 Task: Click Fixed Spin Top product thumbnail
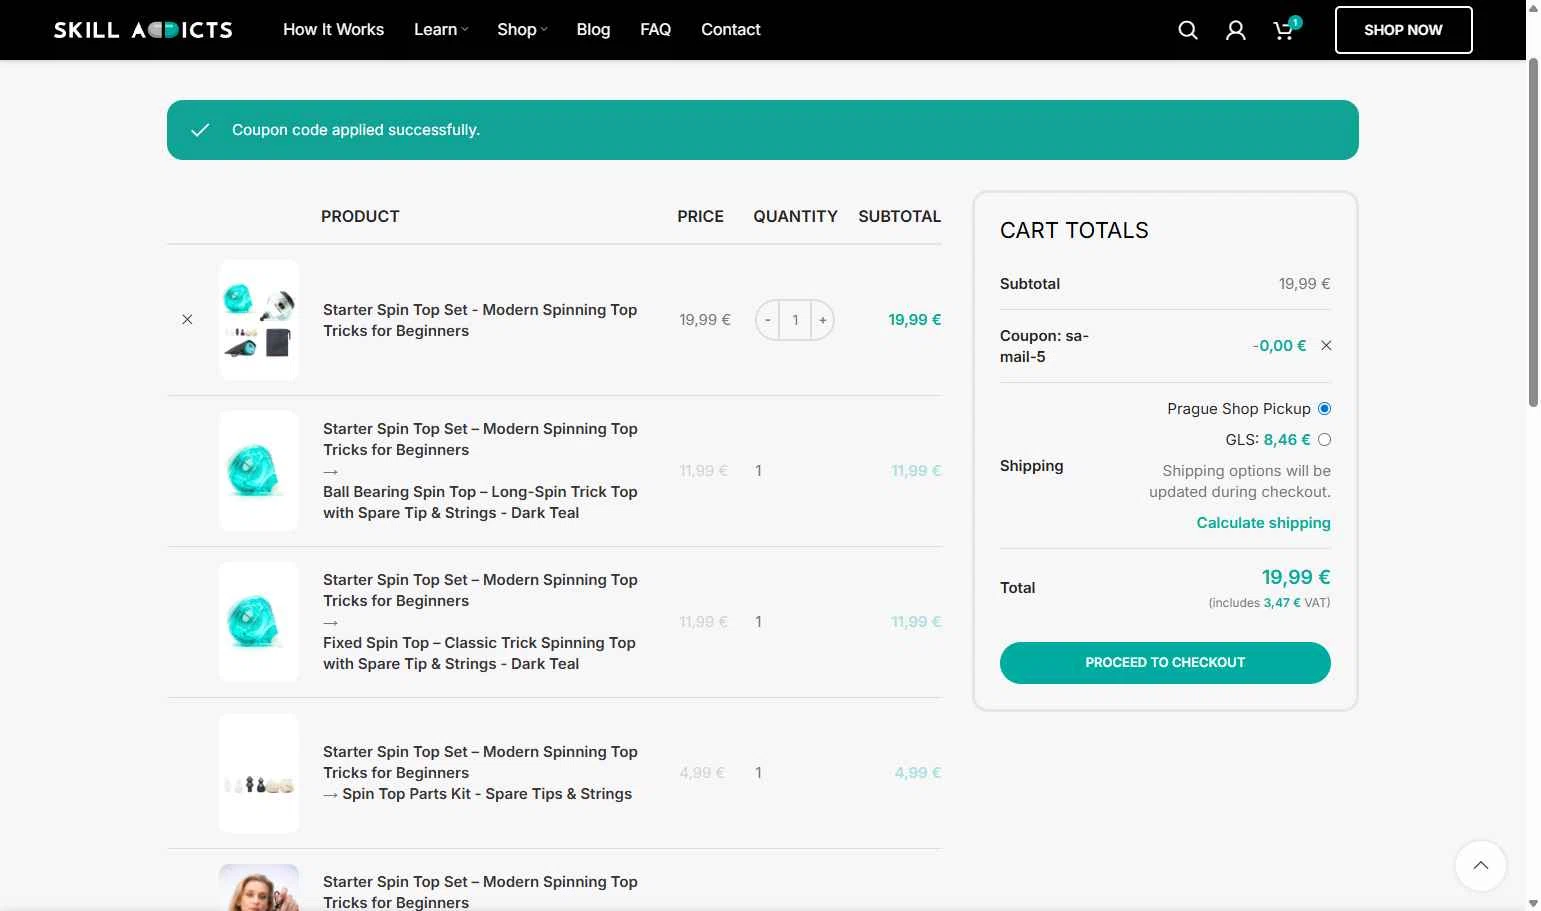[259, 622]
